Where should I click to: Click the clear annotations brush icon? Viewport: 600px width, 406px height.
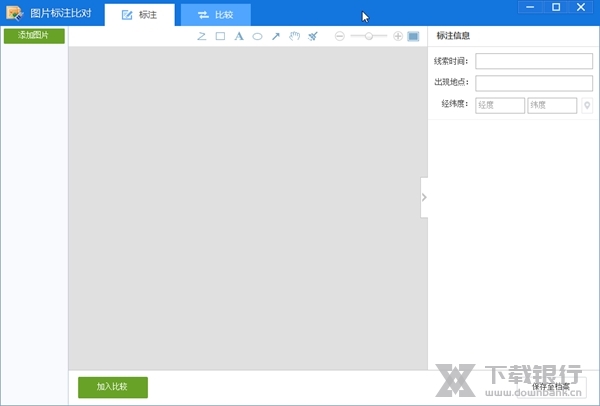click(x=313, y=36)
